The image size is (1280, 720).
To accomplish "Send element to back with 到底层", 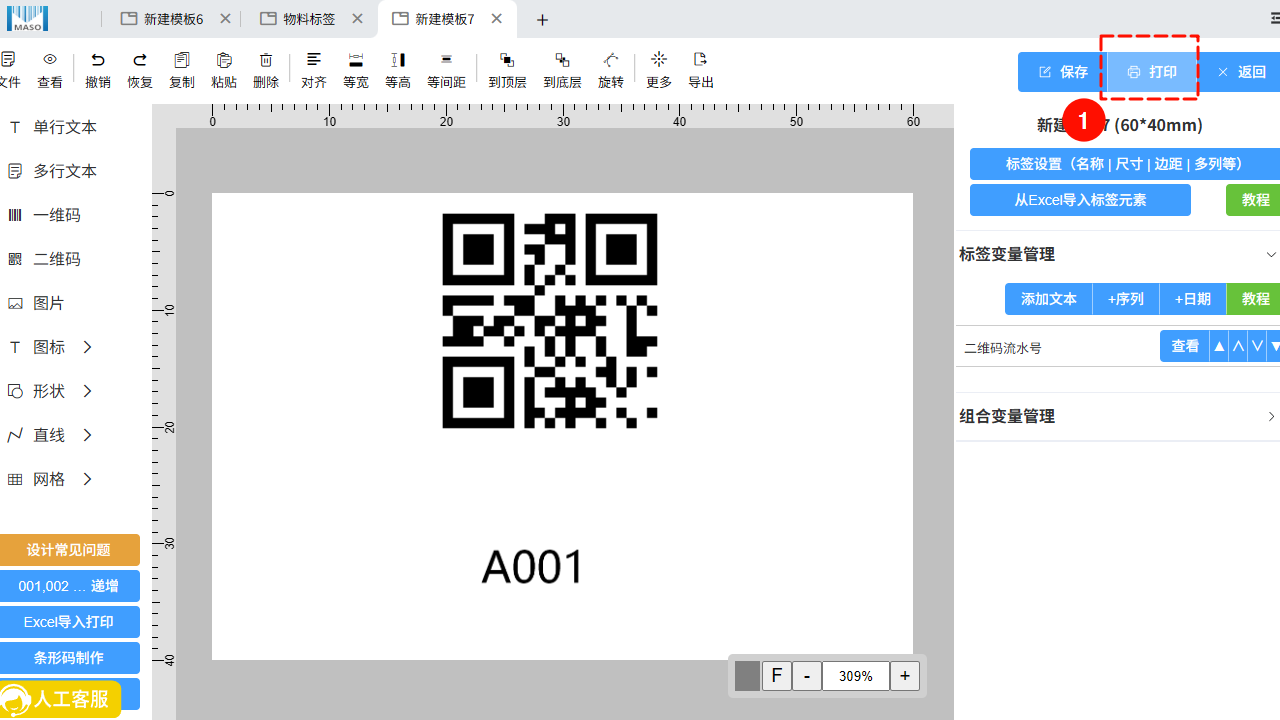I will point(562,60).
